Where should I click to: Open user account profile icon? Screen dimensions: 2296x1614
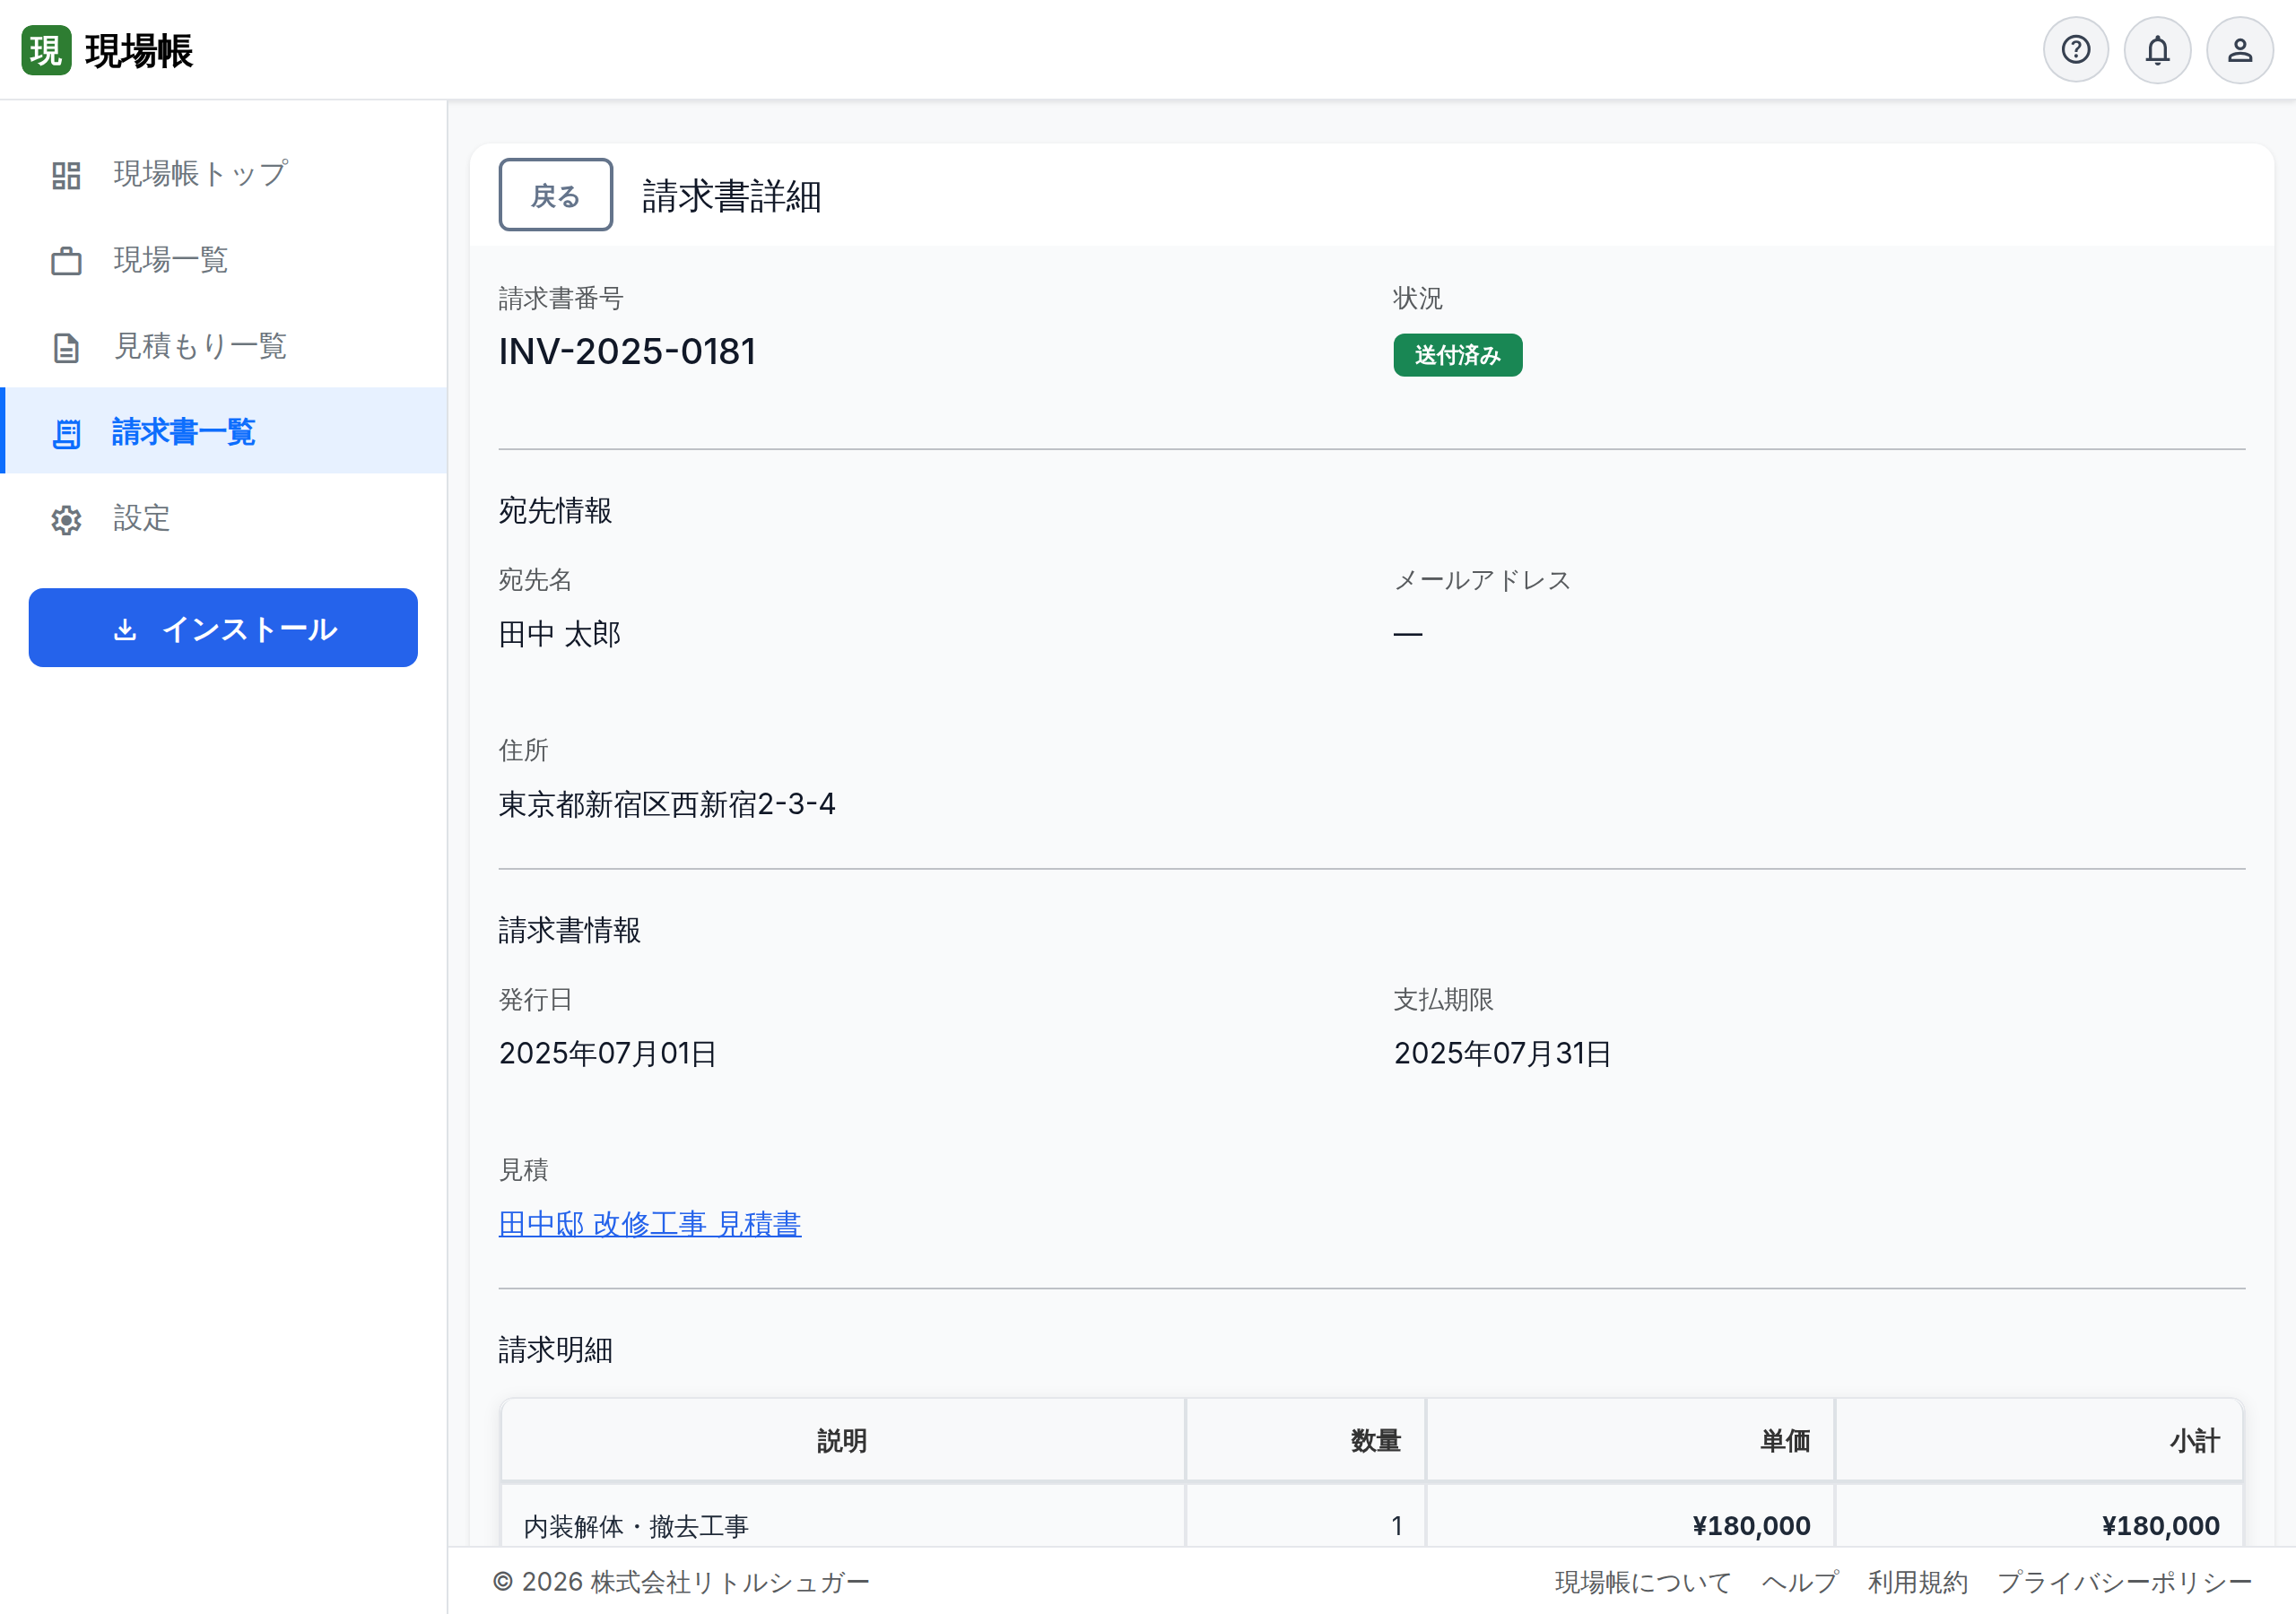[x=2239, y=50]
